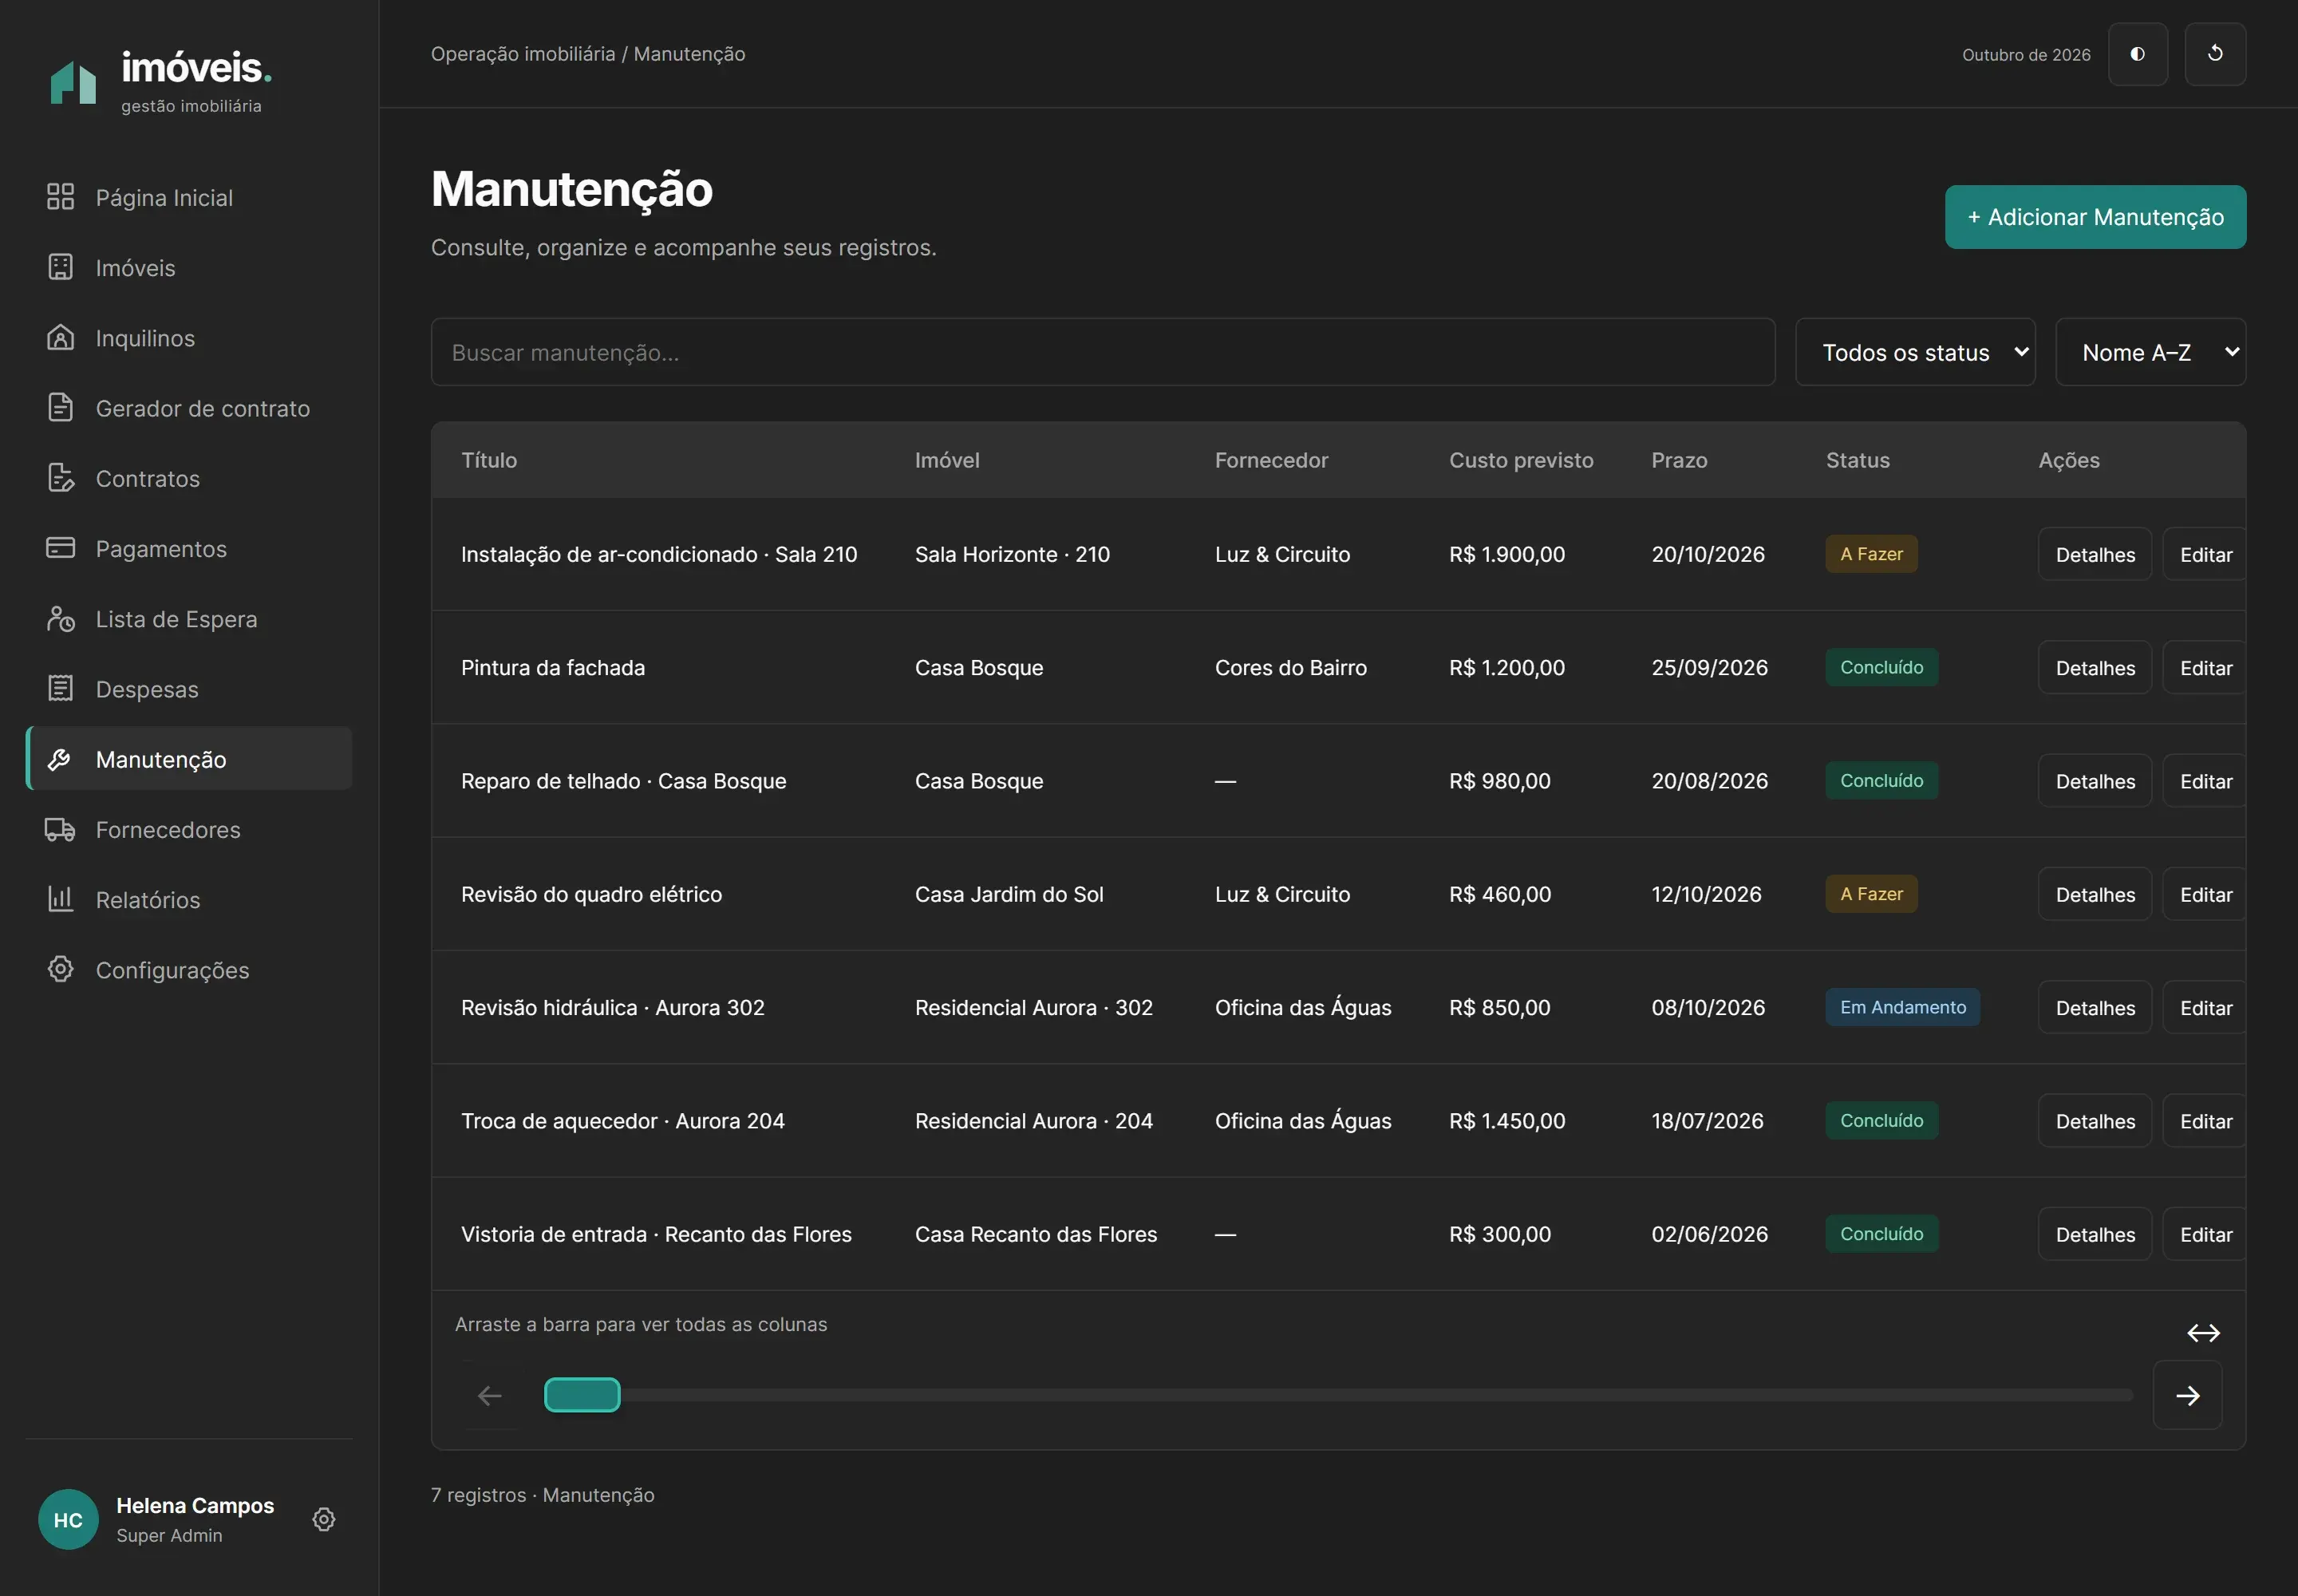
Task: Click Editar for Vistoria de entrada row
Action: [2205, 1234]
